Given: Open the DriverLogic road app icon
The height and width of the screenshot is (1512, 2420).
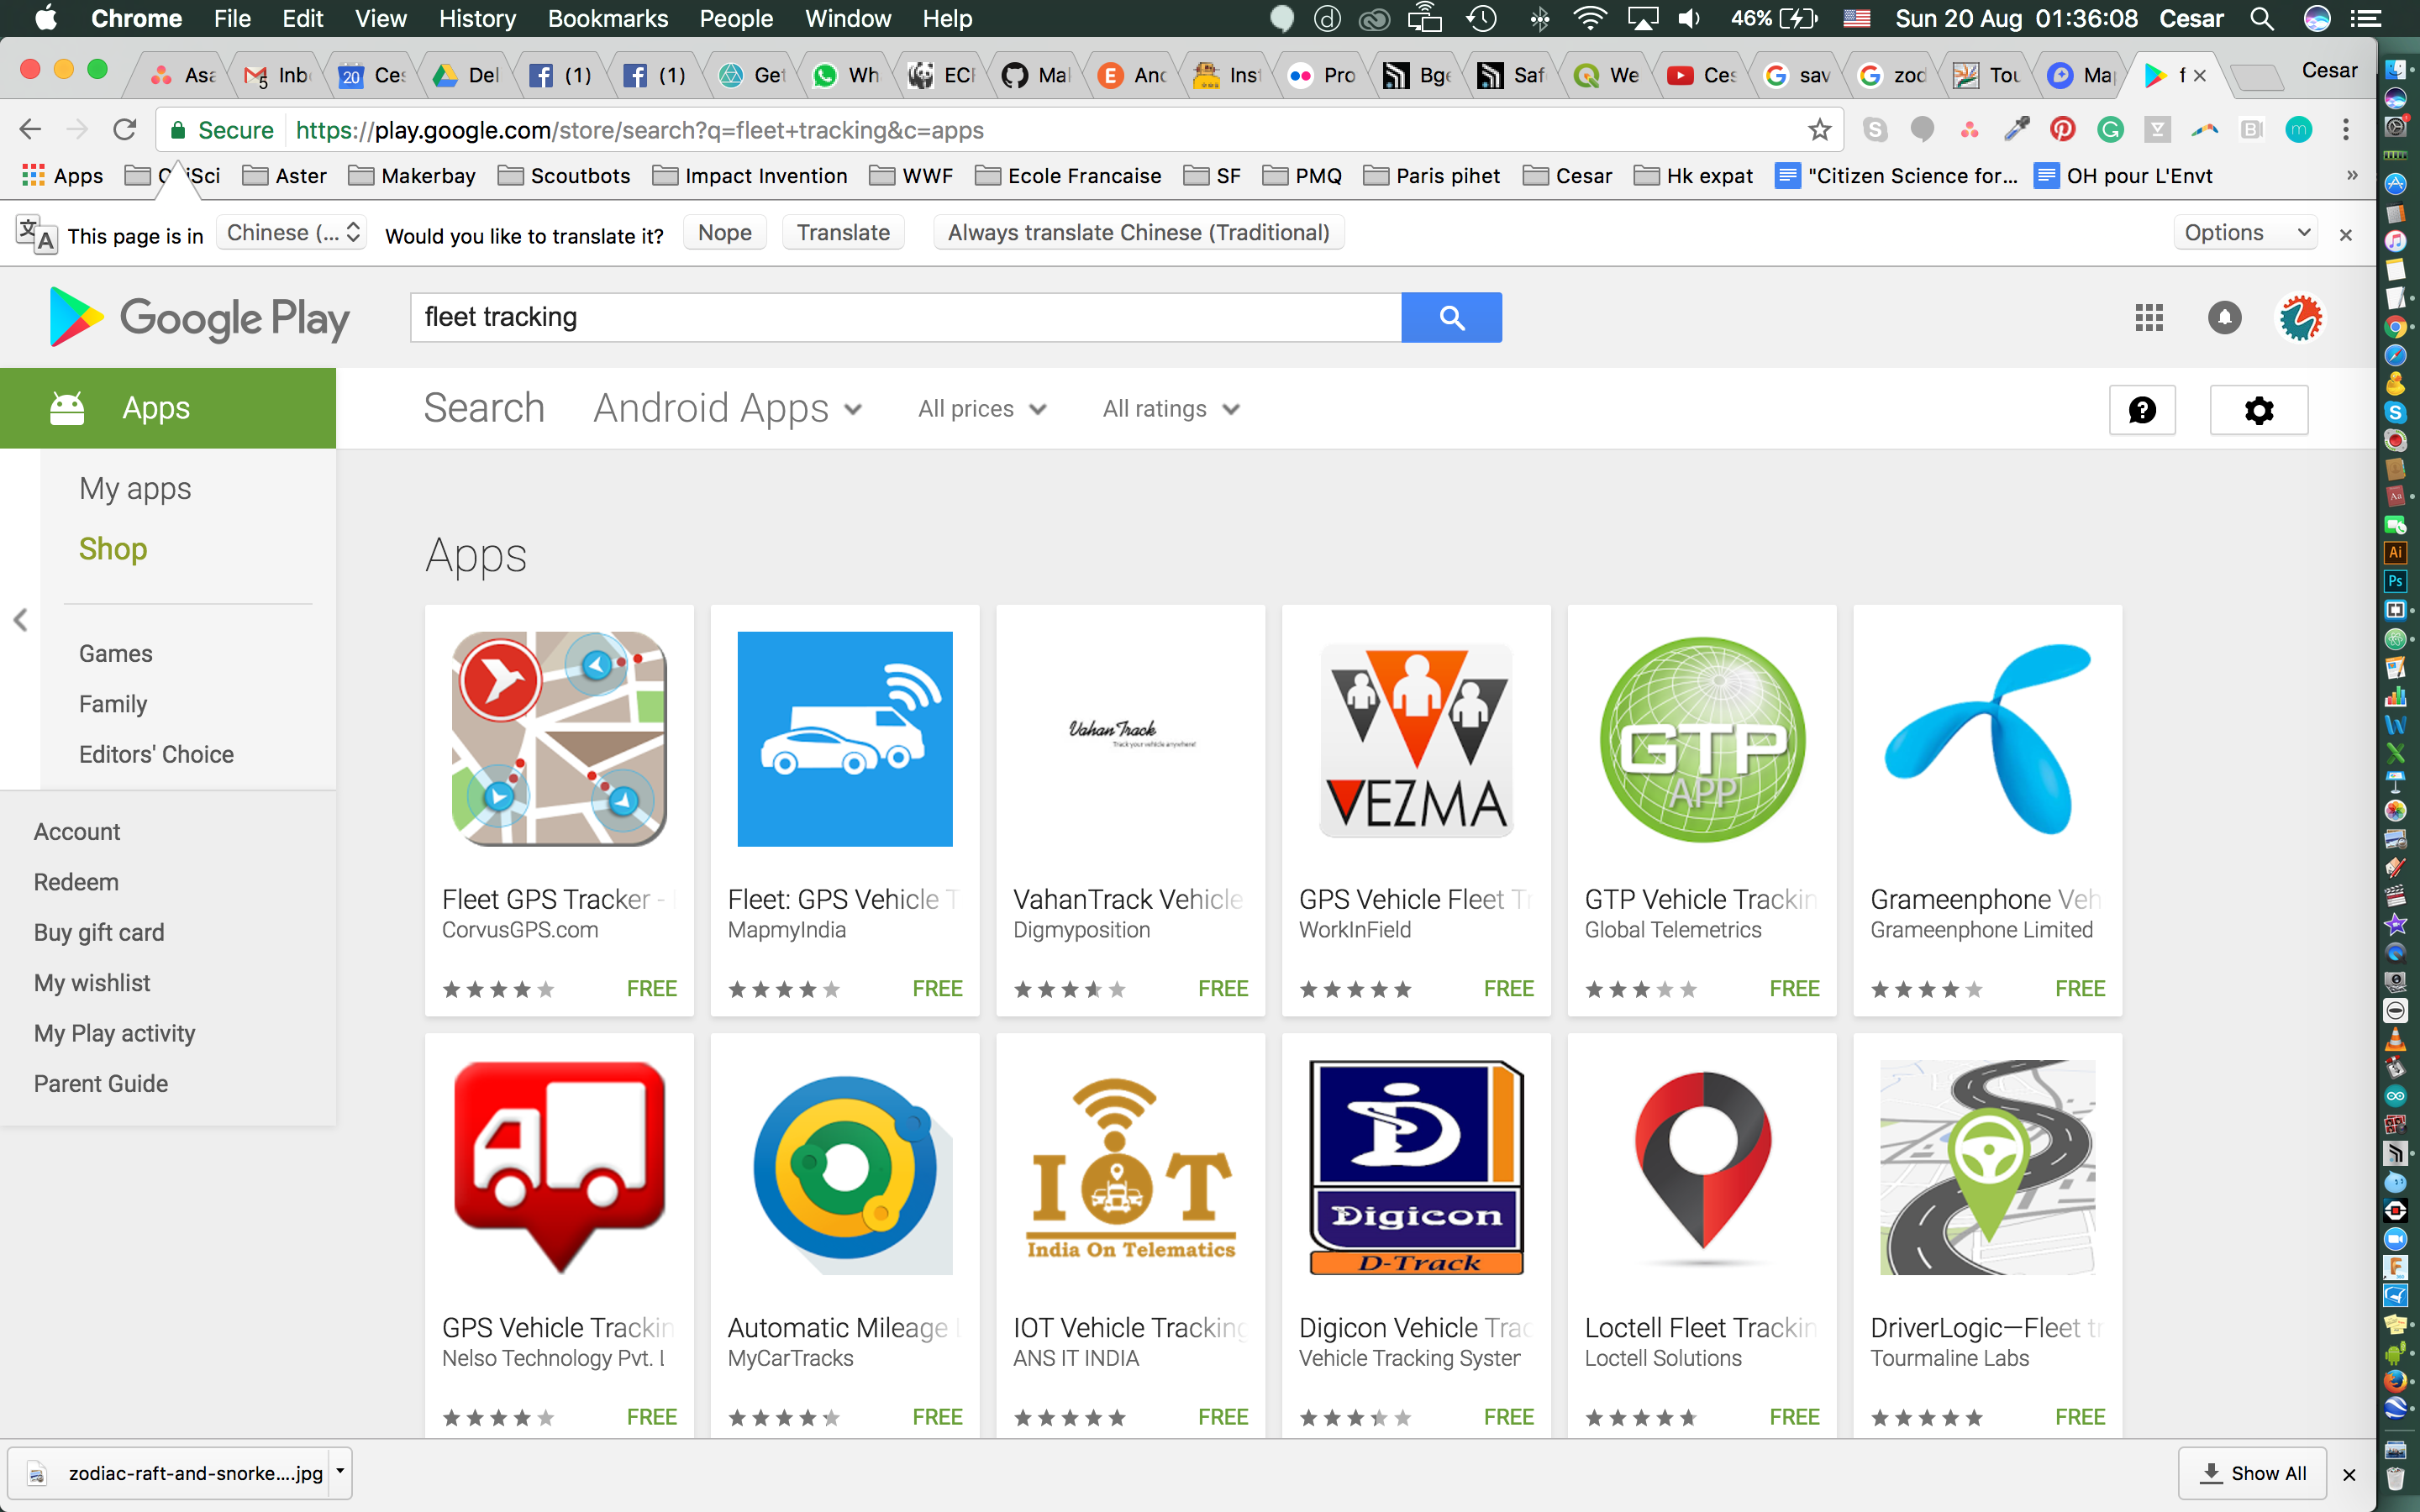Looking at the screenshot, I should pyautogui.click(x=1987, y=1167).
